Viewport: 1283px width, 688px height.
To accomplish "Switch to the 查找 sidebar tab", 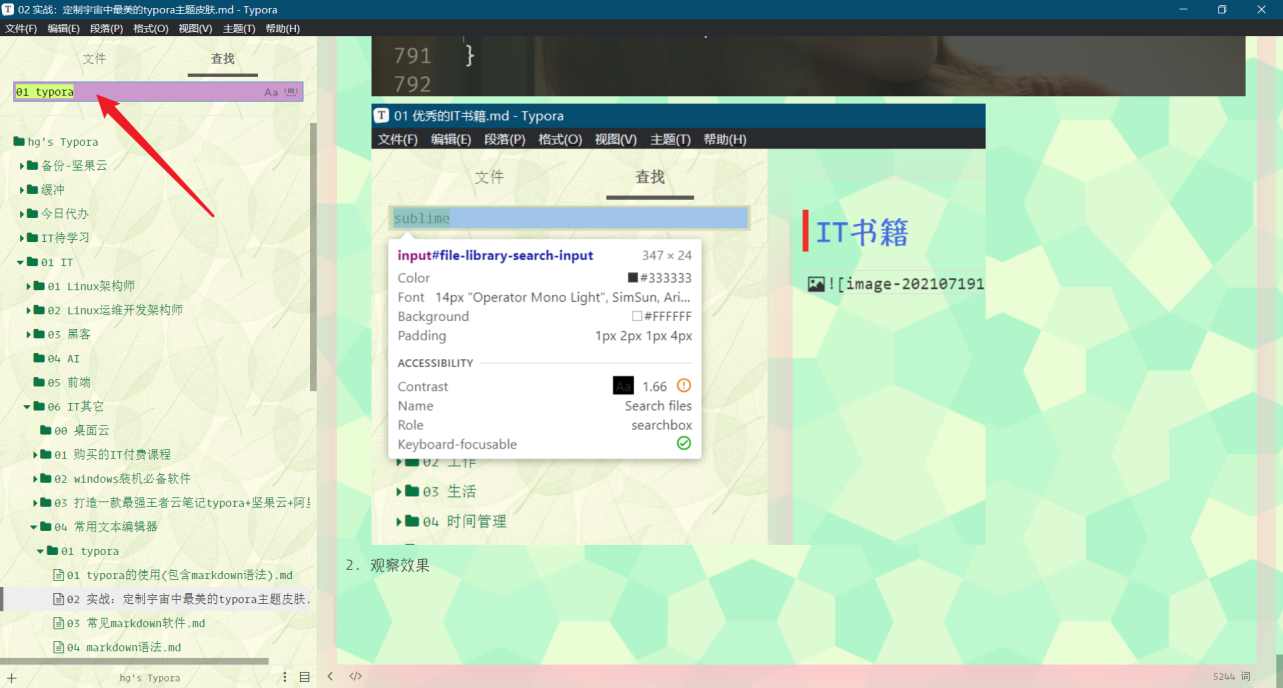I will tap(223, 59).
